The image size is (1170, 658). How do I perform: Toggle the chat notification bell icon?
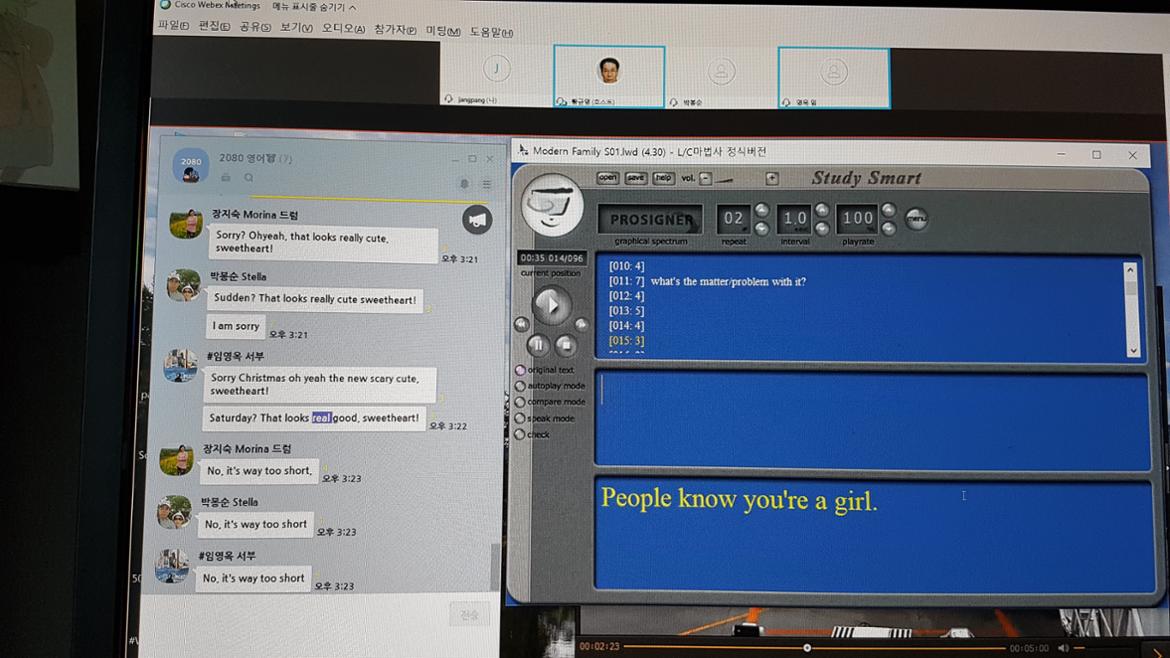464,184
